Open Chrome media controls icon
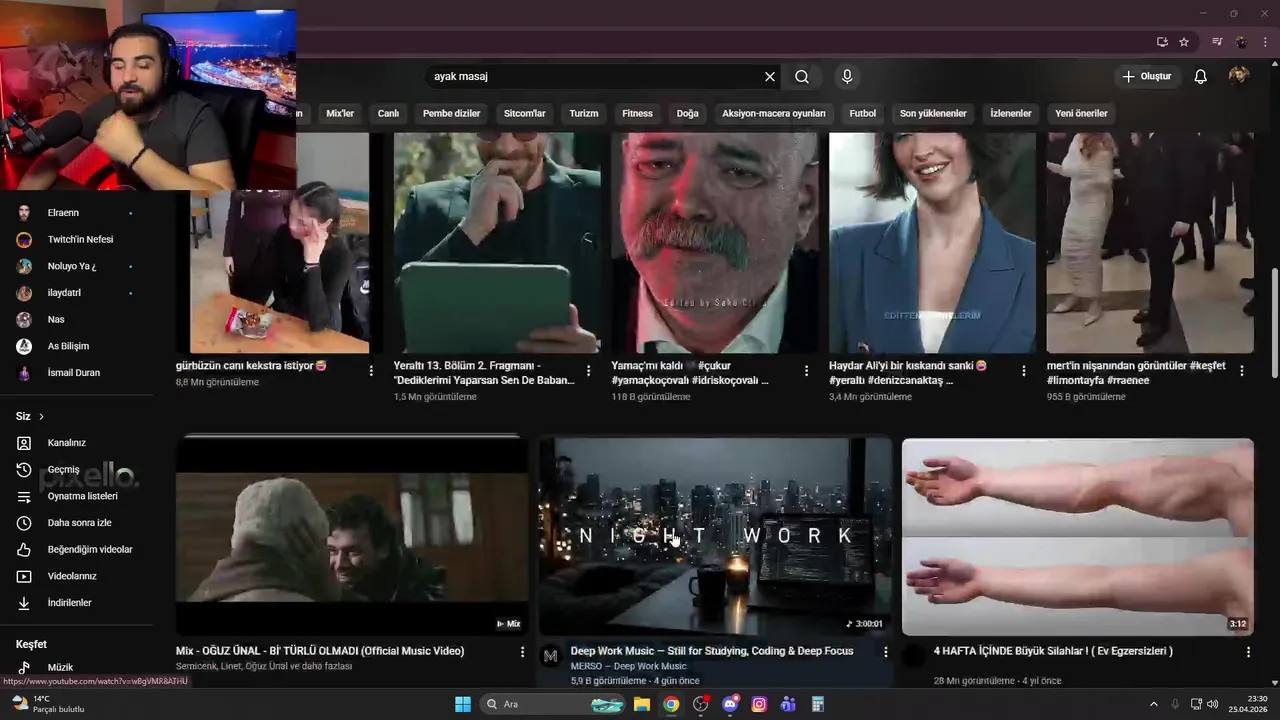Viewport: 1280px width, 720px height. tap(1217, 42)
